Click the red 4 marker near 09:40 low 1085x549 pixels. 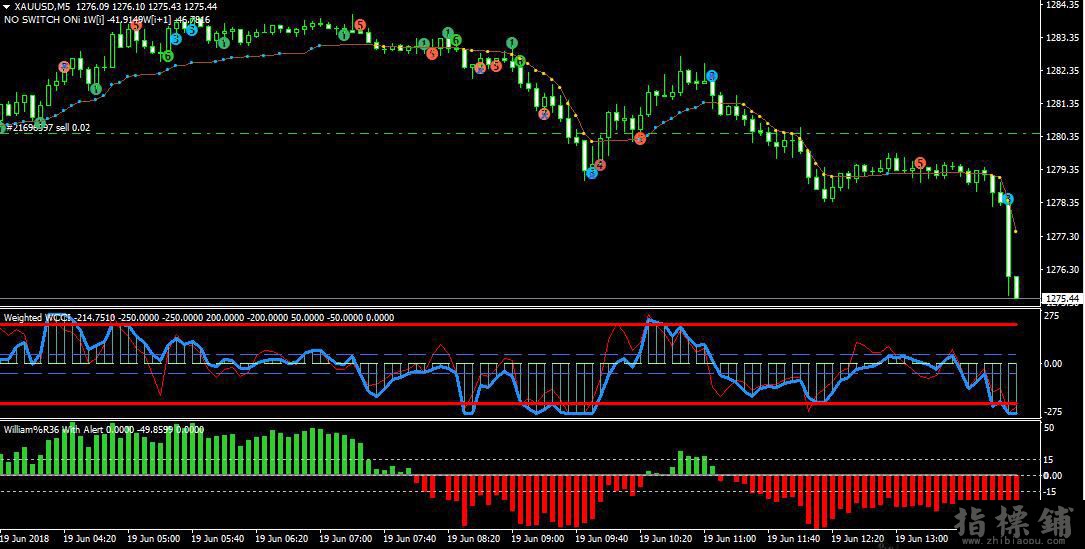point(600,165)
